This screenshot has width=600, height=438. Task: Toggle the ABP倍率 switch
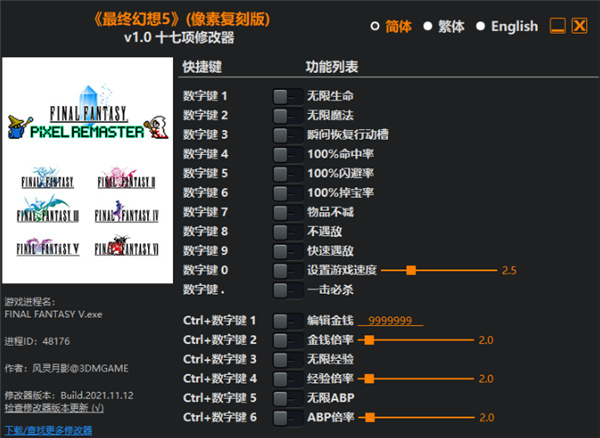pos(288,418)
